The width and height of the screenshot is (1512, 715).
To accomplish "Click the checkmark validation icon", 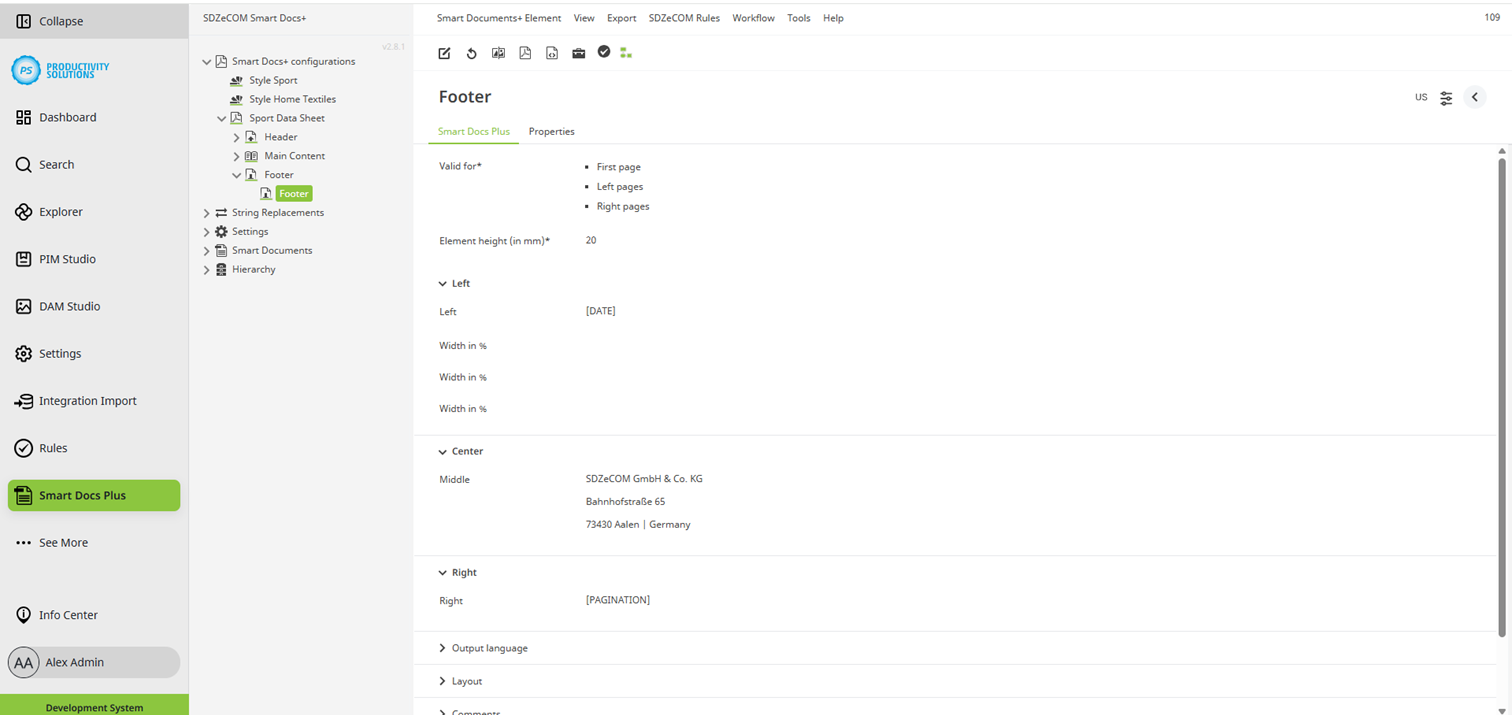I will click(604, 52).
